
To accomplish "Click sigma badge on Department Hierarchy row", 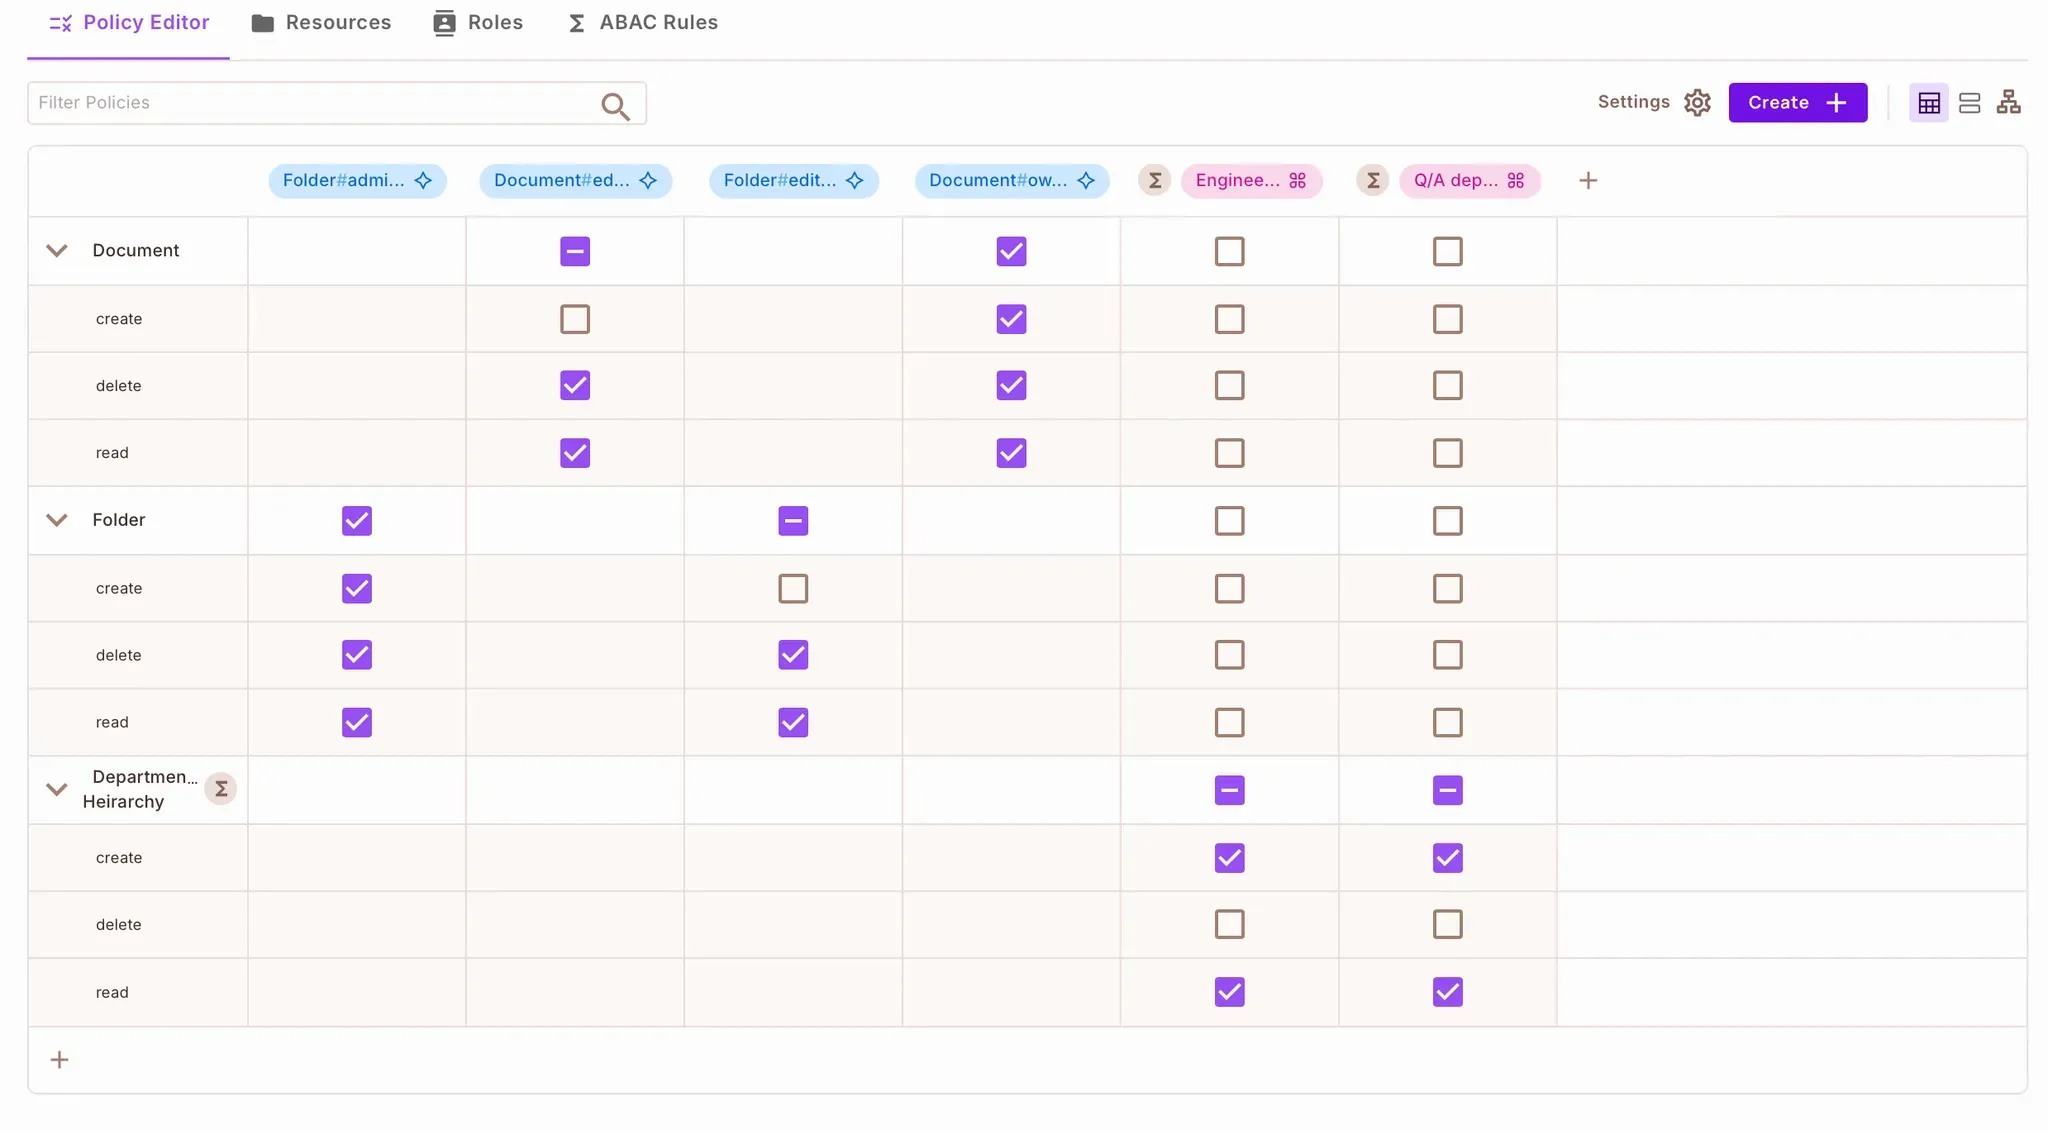I will pyautogui.click(x=221, y=789).
